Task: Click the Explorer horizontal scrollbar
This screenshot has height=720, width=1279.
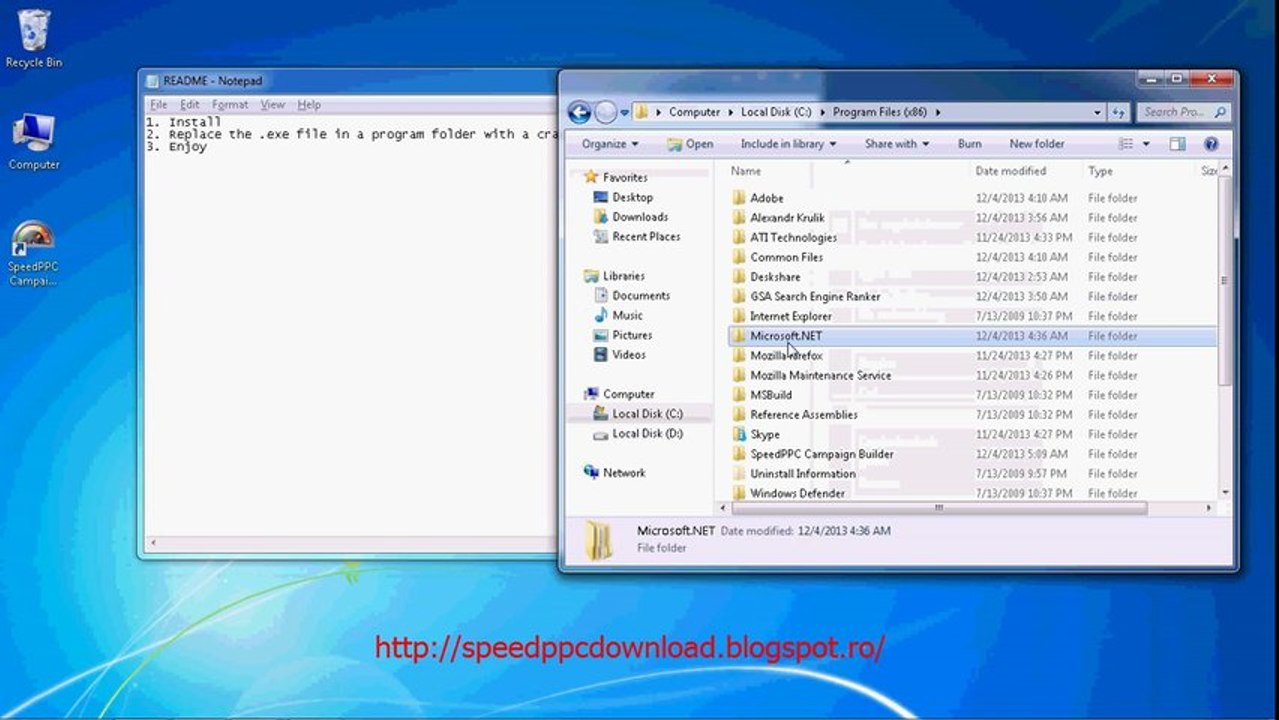Action: click(939, 508)
